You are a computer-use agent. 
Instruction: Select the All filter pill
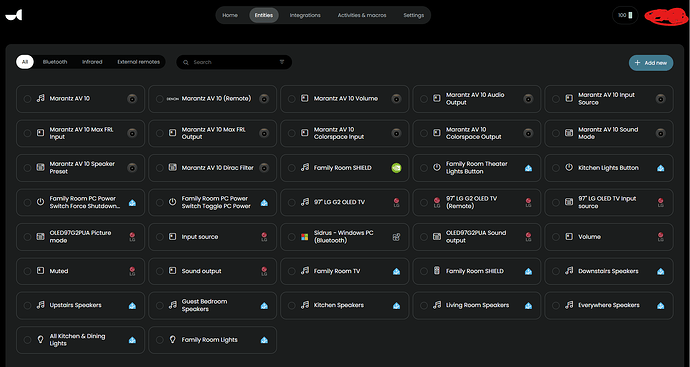pyautogui.click(x=25, y=62)
